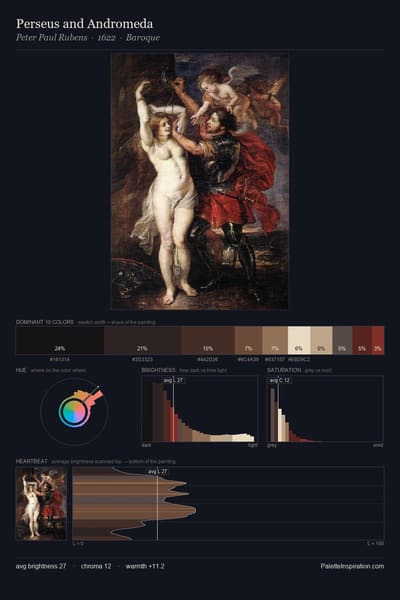Select the 21% dark brown swatch
Image resolution: width=400 pixels, height=600 pixels.
[x=142, y=340]
